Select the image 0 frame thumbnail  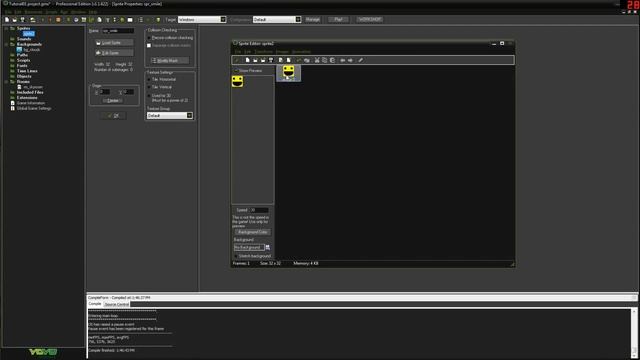pyautogui.click(x=289, y=73)
